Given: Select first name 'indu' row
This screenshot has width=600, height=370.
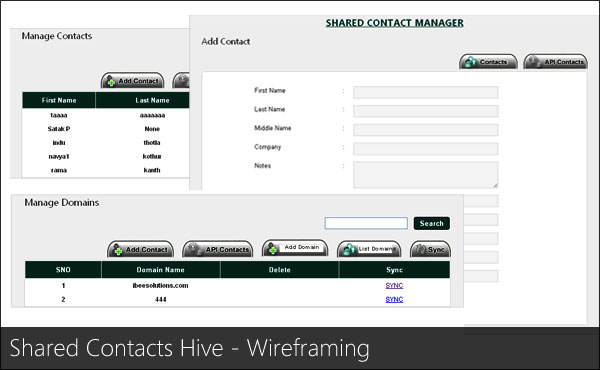Looking at the screenshot, I should [x=59, y=143].
